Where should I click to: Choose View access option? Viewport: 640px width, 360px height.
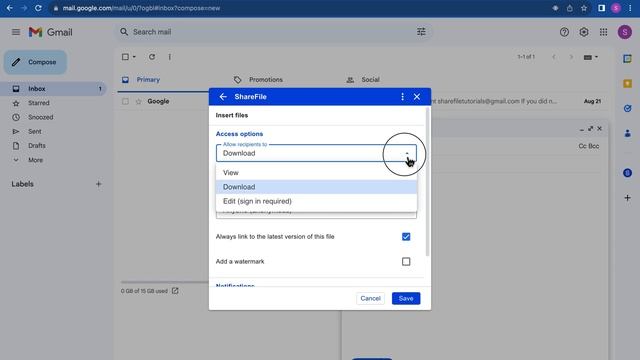point(316,173)
